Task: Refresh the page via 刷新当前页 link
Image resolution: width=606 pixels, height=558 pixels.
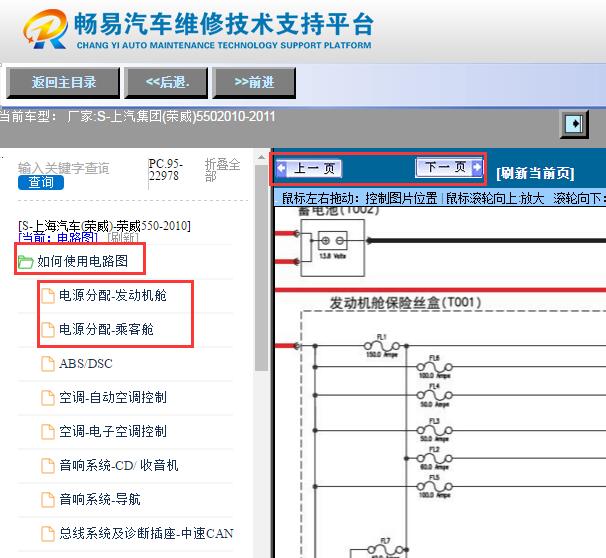Action: click(535, 173)
